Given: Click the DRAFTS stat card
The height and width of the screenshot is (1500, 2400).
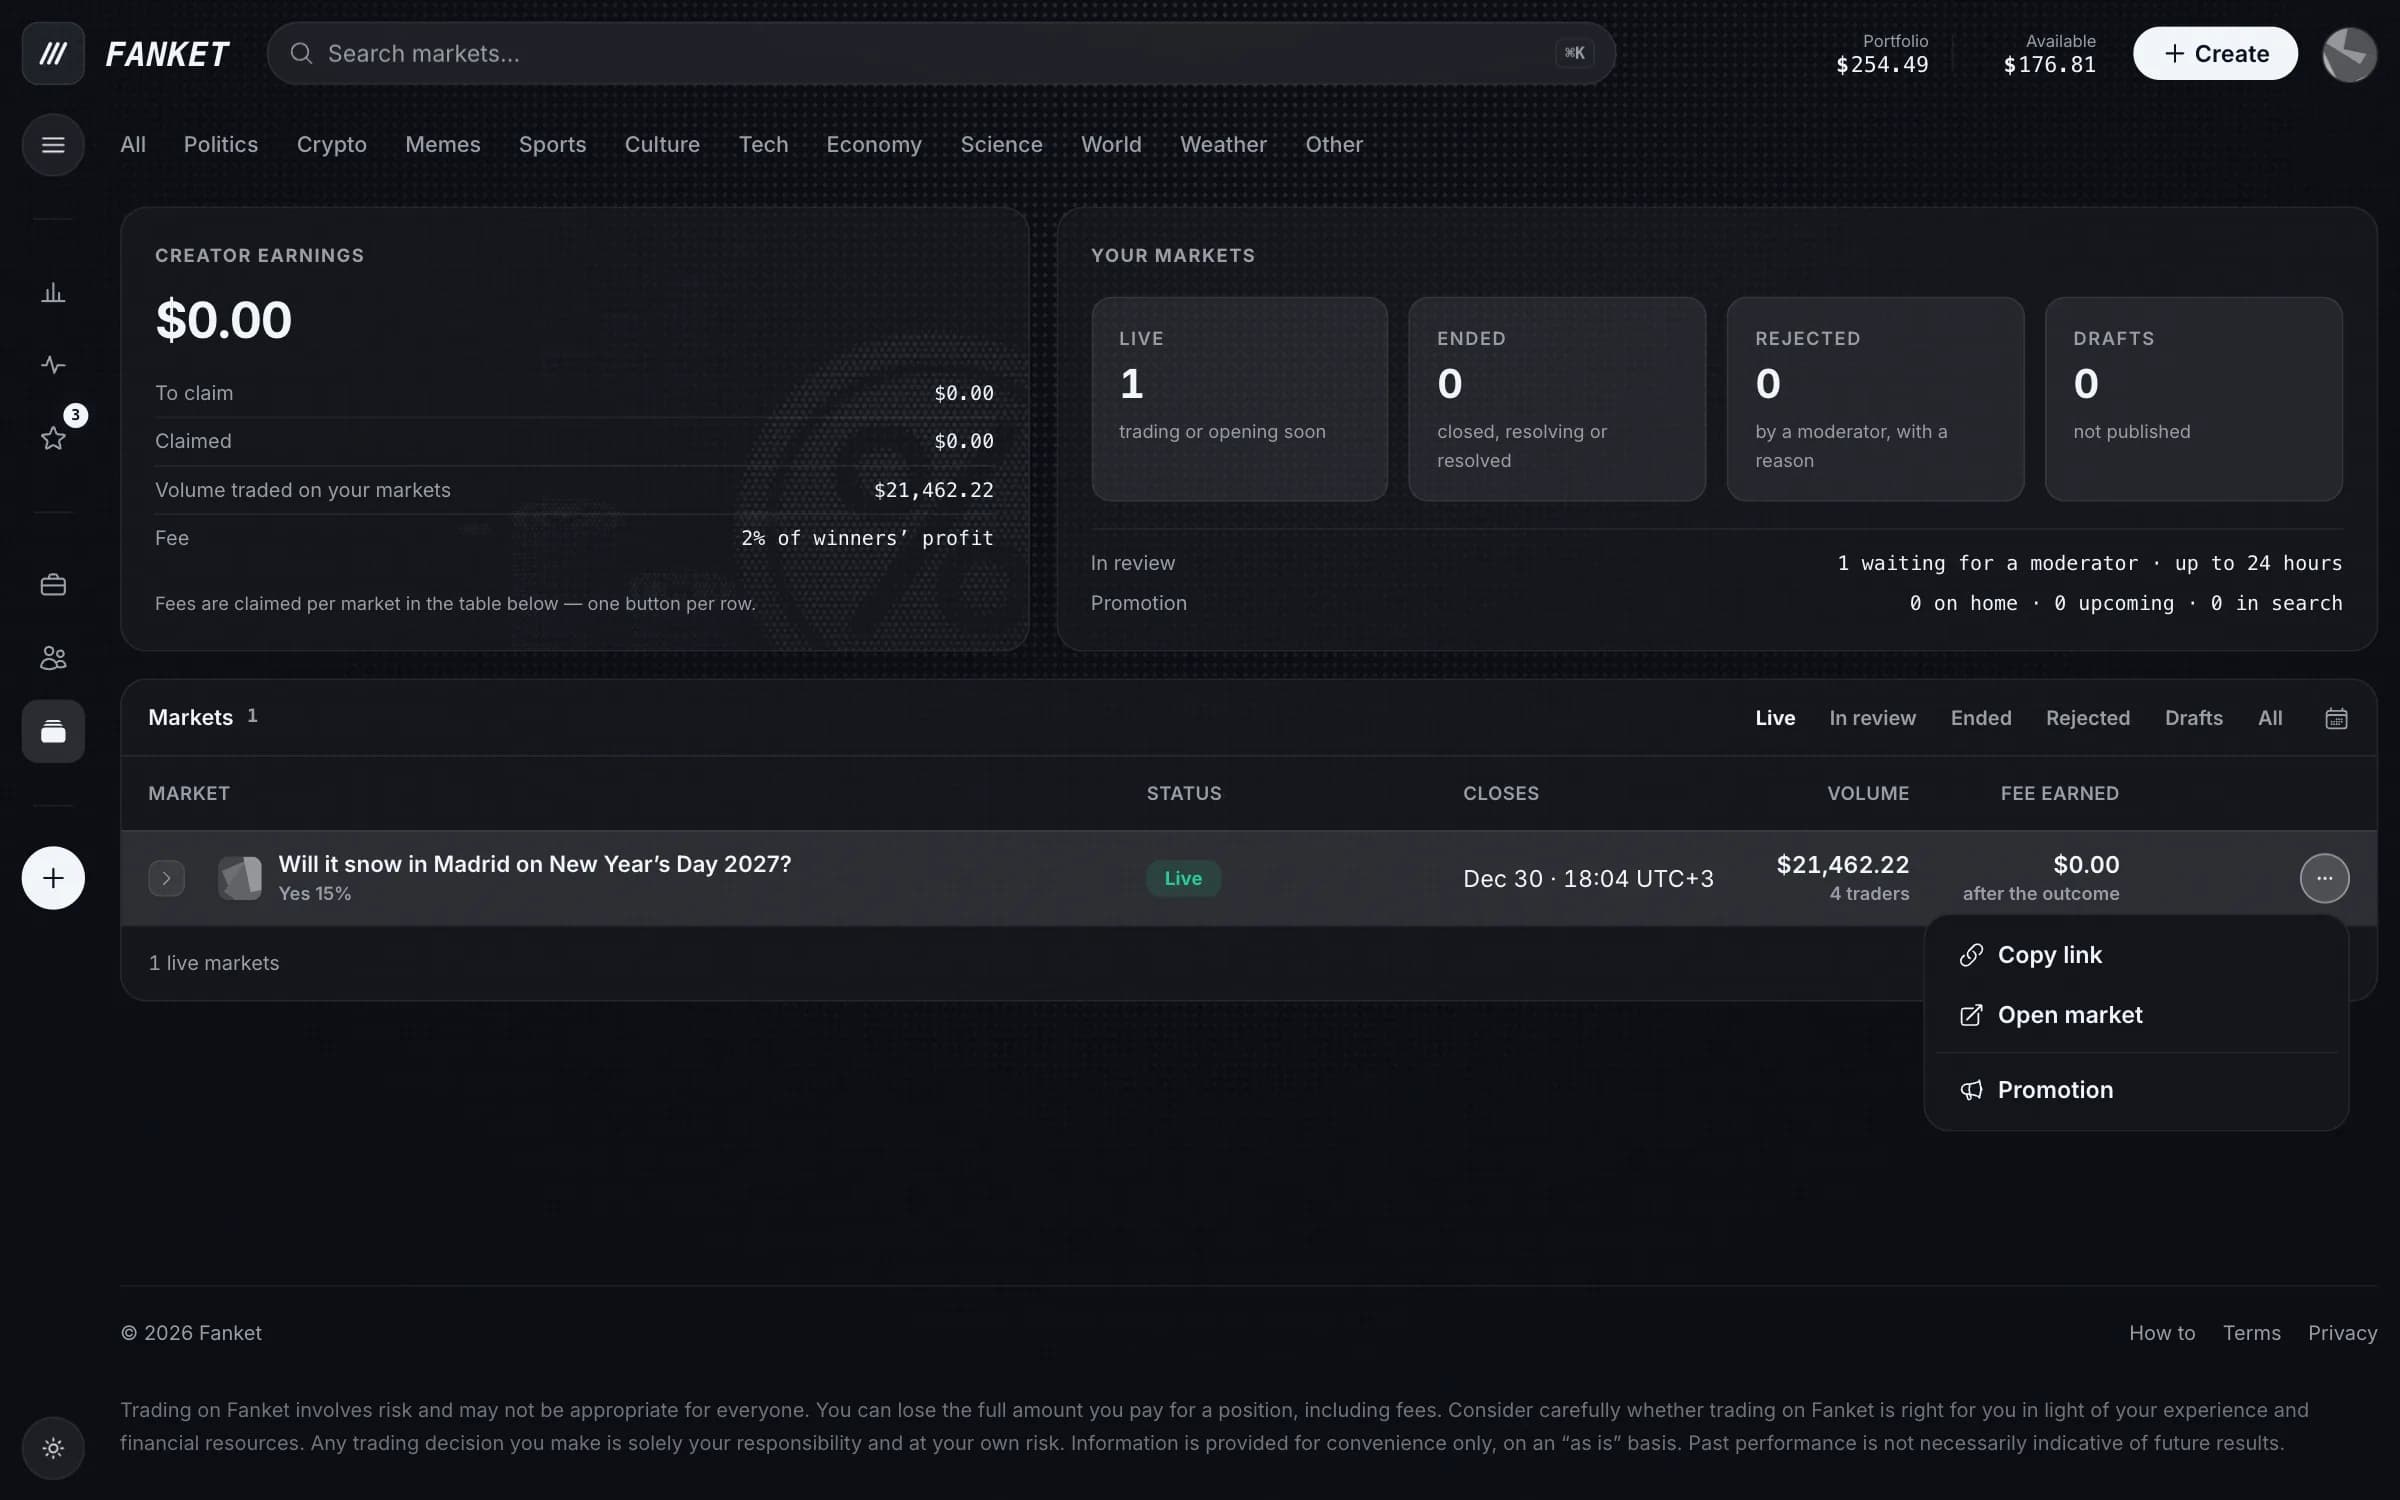Looking at the screenshot, I should click(x=2193, y=399).
